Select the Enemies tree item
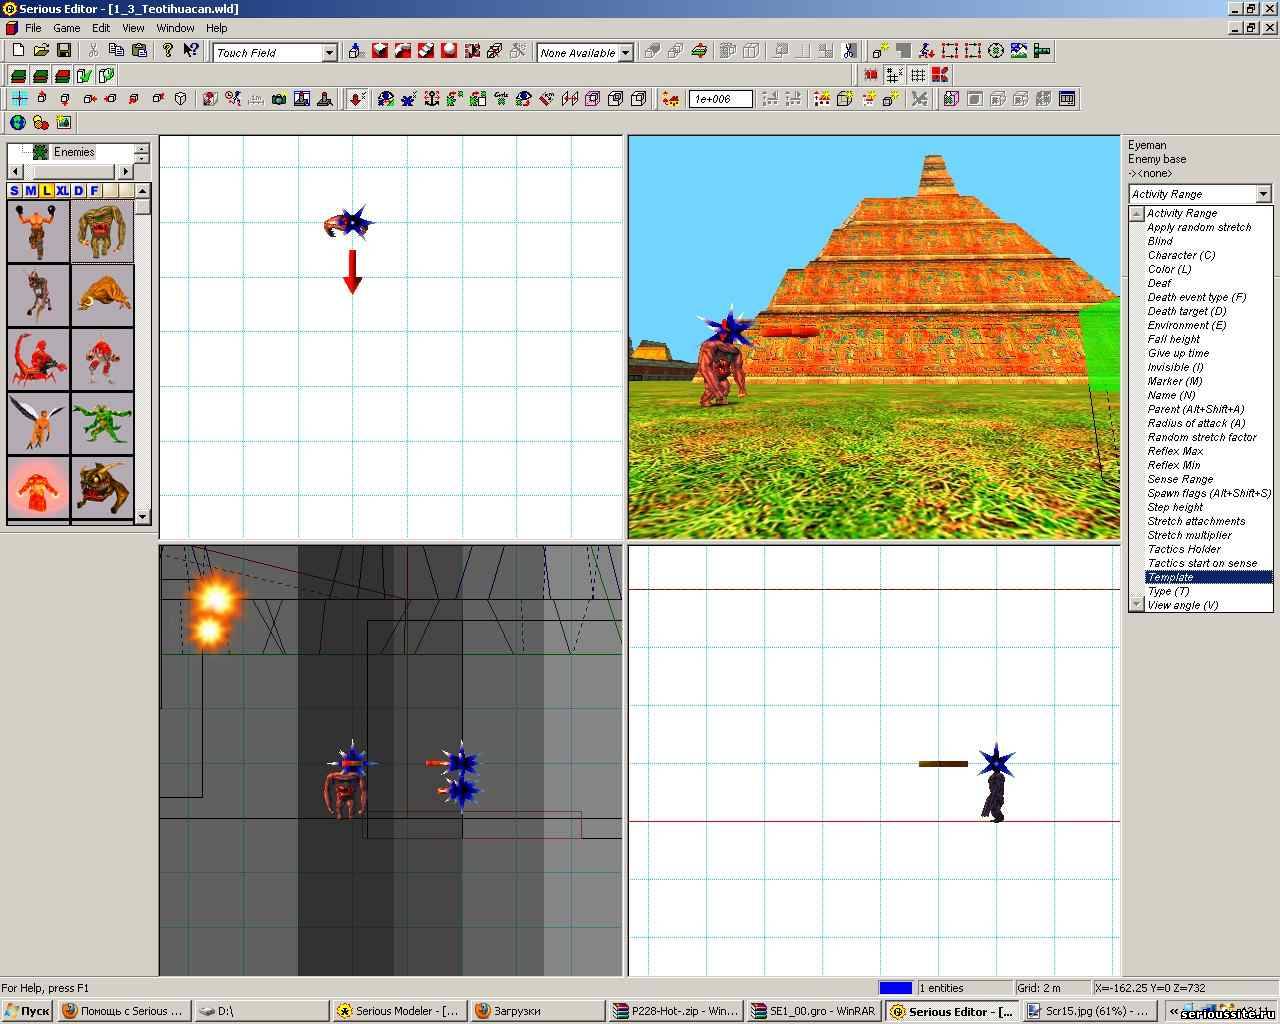This screenshot has width=1280, height=1024. pos(74,152)
